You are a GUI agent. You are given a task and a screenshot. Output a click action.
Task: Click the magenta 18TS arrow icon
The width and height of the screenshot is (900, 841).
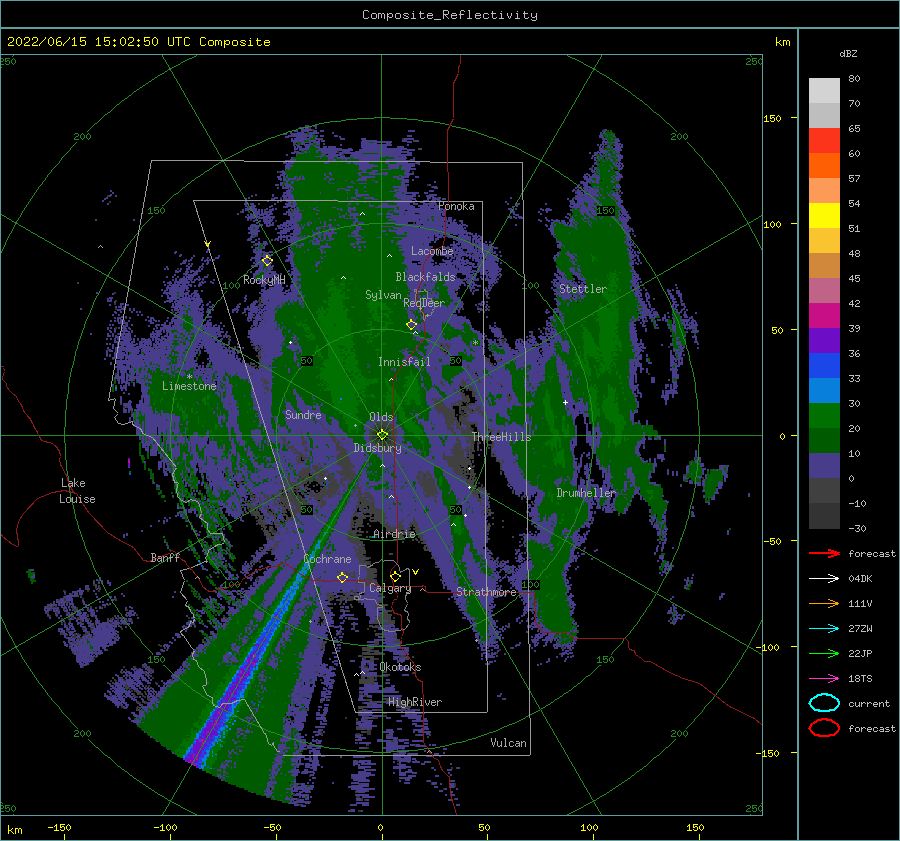(x=824, y=679)
